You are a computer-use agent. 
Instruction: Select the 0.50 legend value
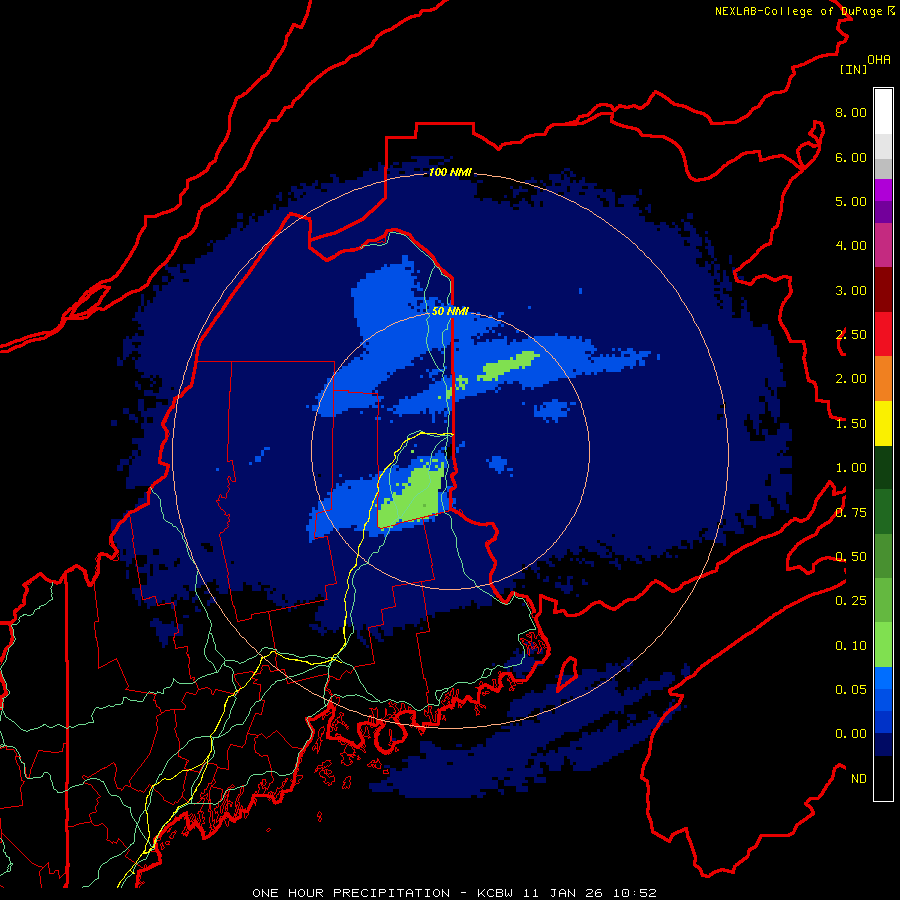click(851, 557)
